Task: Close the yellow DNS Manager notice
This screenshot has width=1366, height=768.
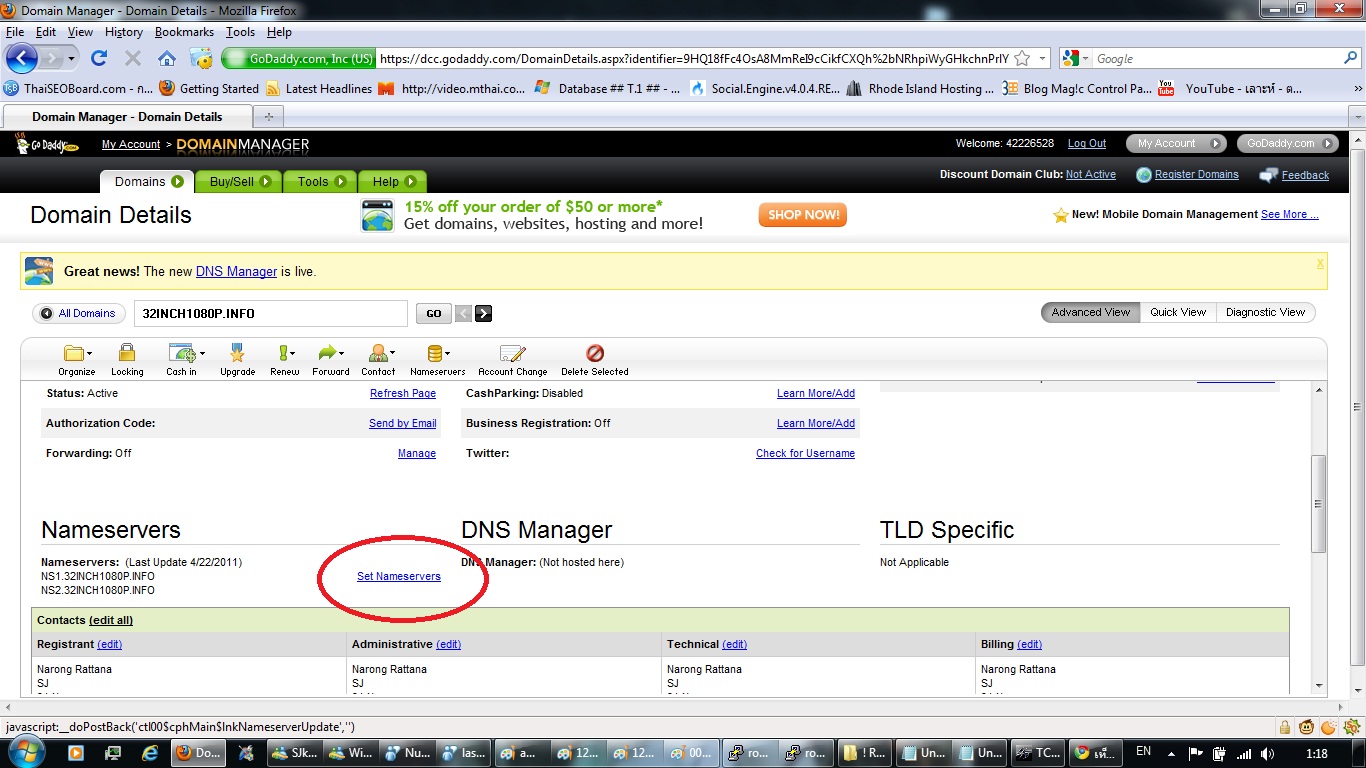Action: [1320, 264]
